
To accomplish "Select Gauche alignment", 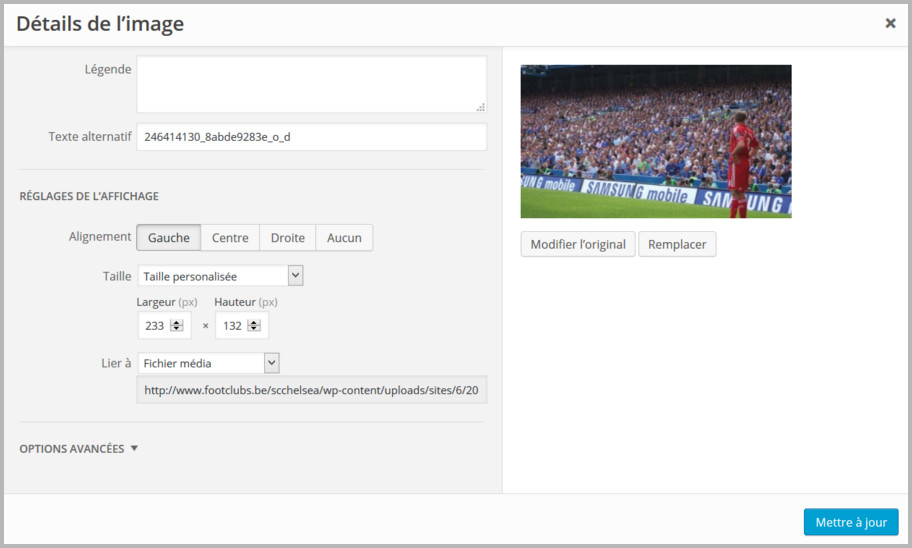I will [169, 237].
